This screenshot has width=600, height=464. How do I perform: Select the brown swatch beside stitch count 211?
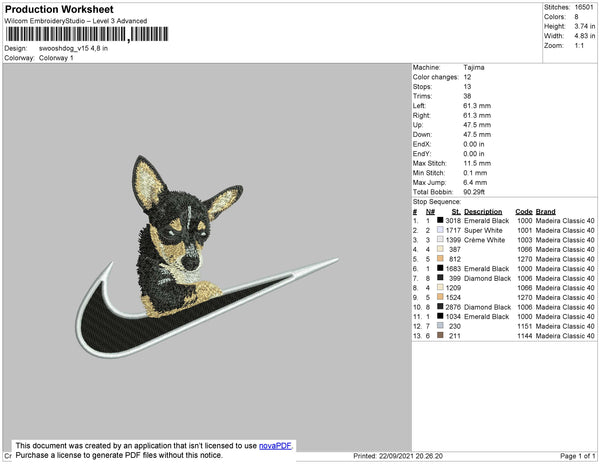440,335
